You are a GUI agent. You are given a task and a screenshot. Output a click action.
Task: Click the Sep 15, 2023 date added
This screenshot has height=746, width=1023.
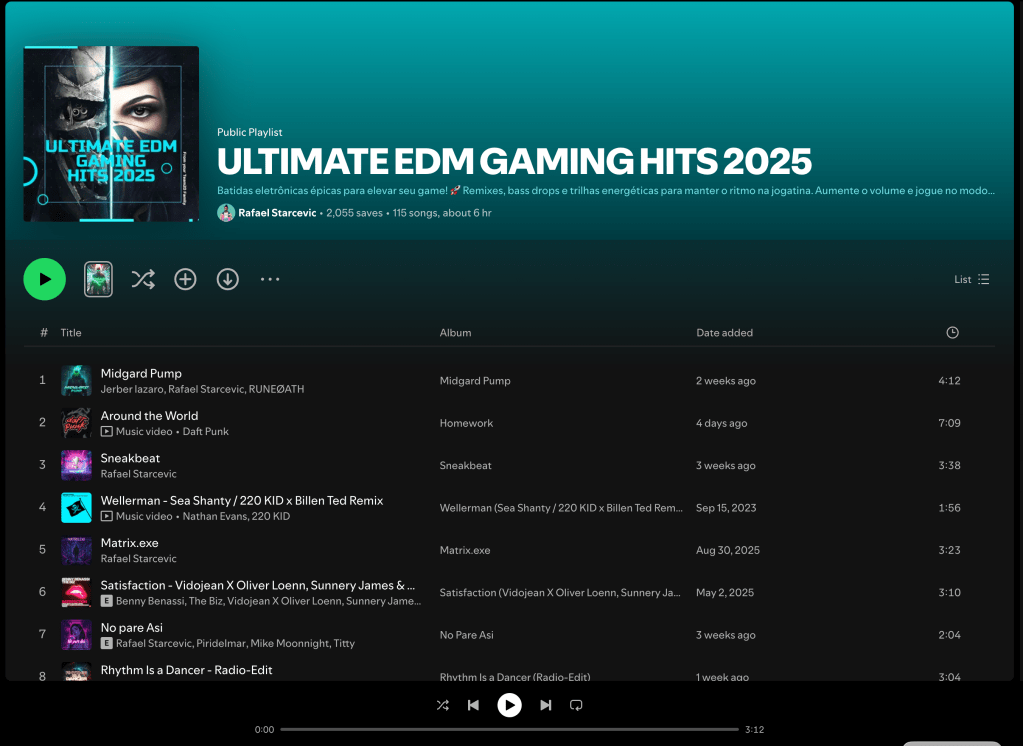726,508
